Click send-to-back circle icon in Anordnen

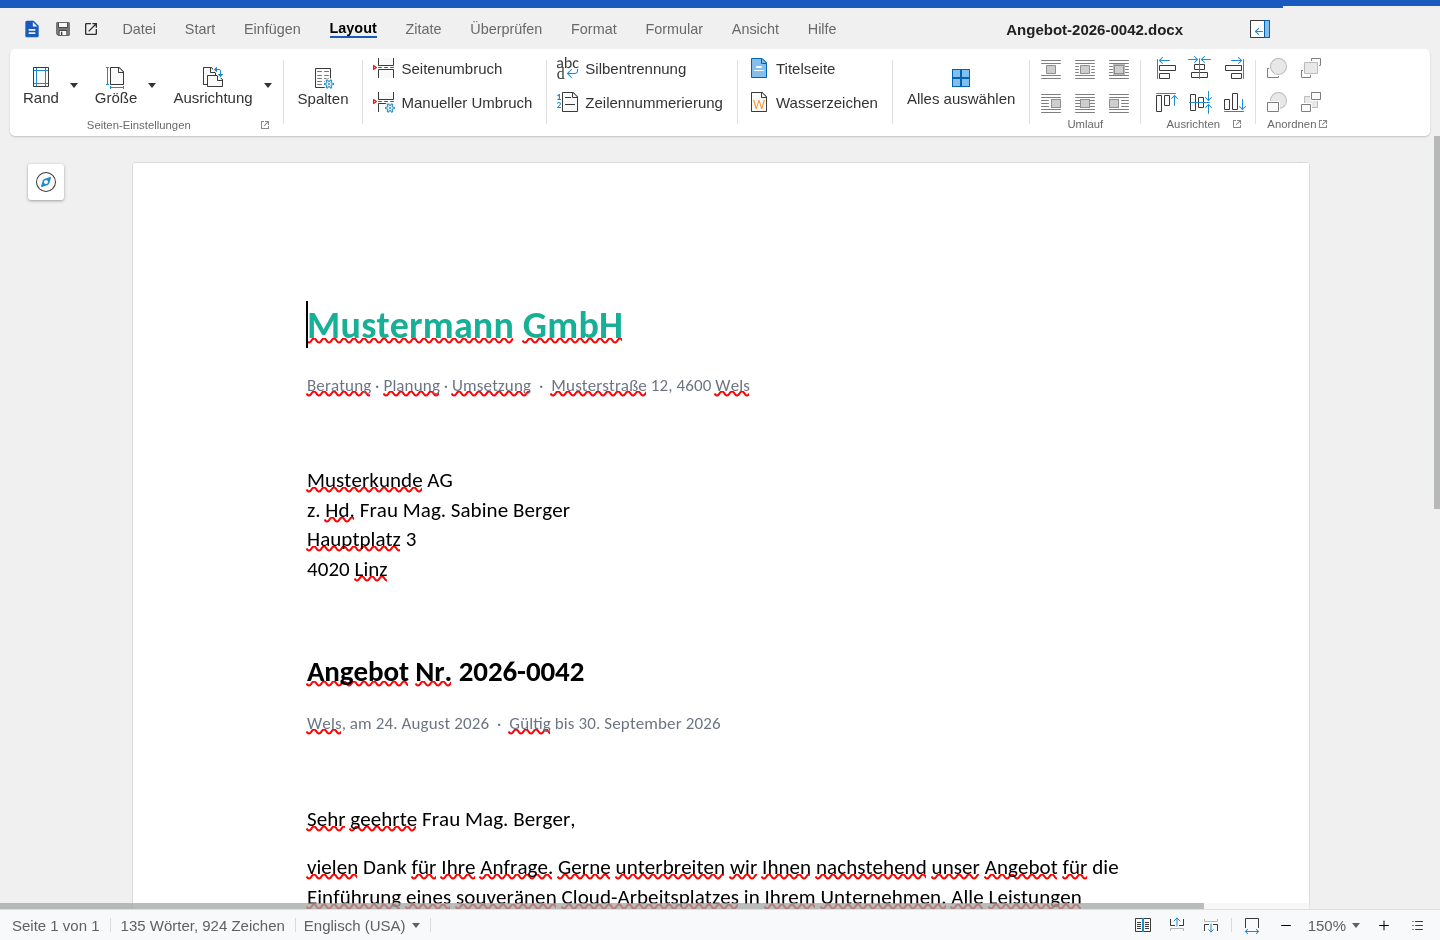pos(1277,102)
